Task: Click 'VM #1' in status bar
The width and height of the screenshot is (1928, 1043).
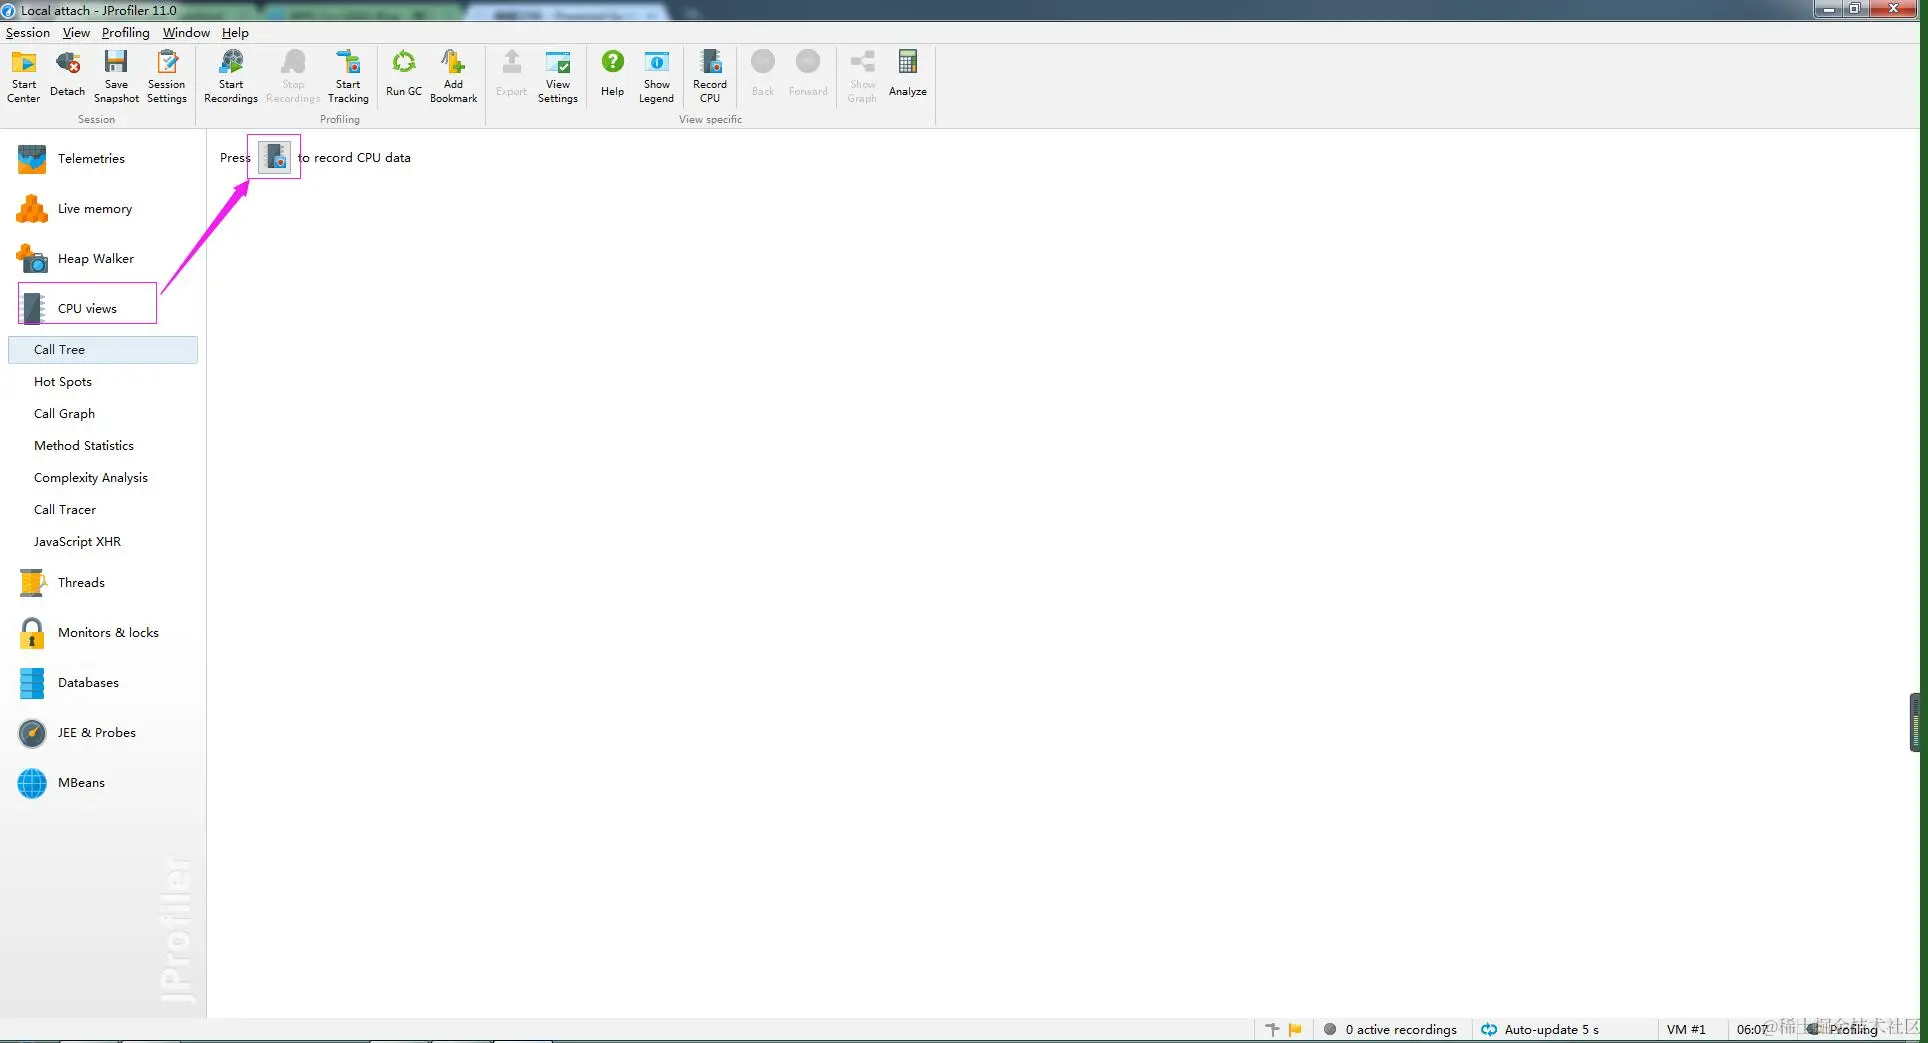Action: [x=1686, y=1029]
